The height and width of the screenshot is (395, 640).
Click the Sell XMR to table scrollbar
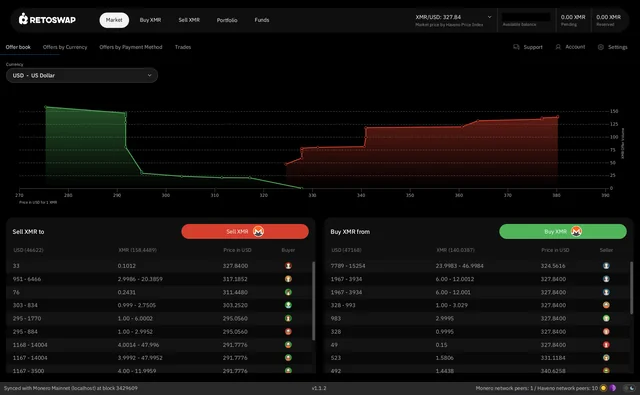tap(313, 301)
